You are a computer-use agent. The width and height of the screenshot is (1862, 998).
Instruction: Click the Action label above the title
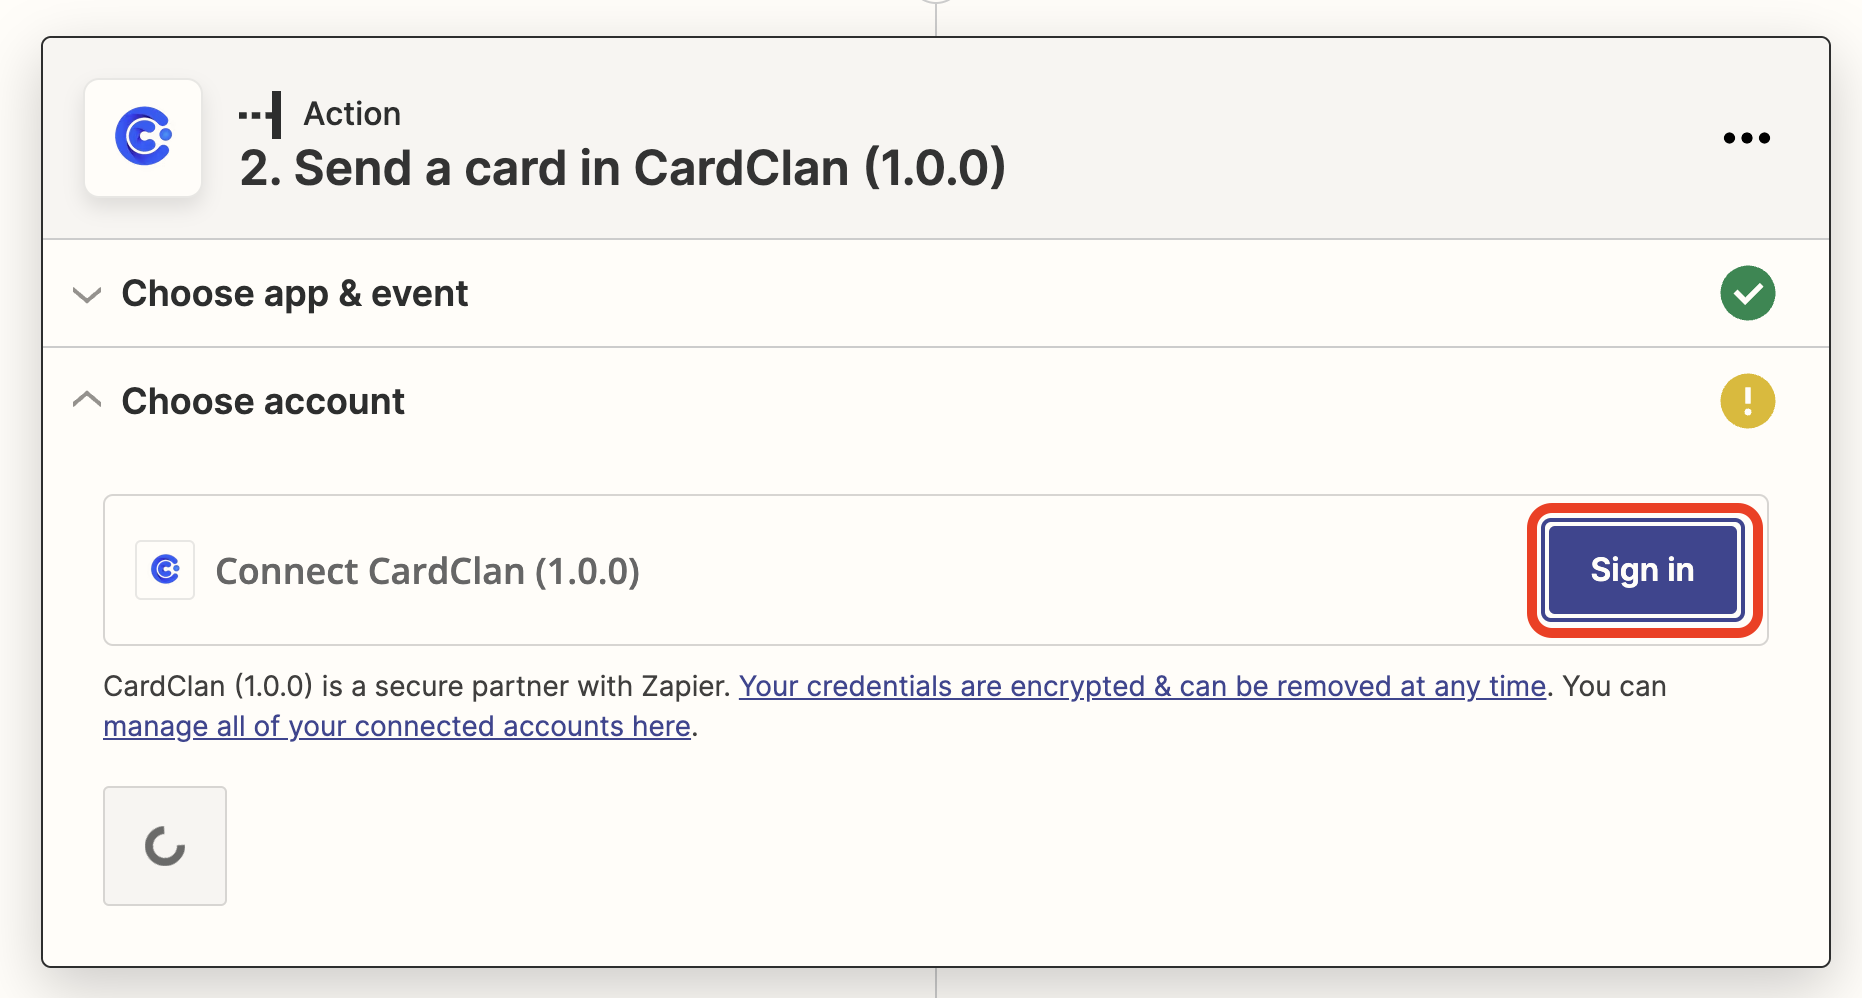pos(351,113)
